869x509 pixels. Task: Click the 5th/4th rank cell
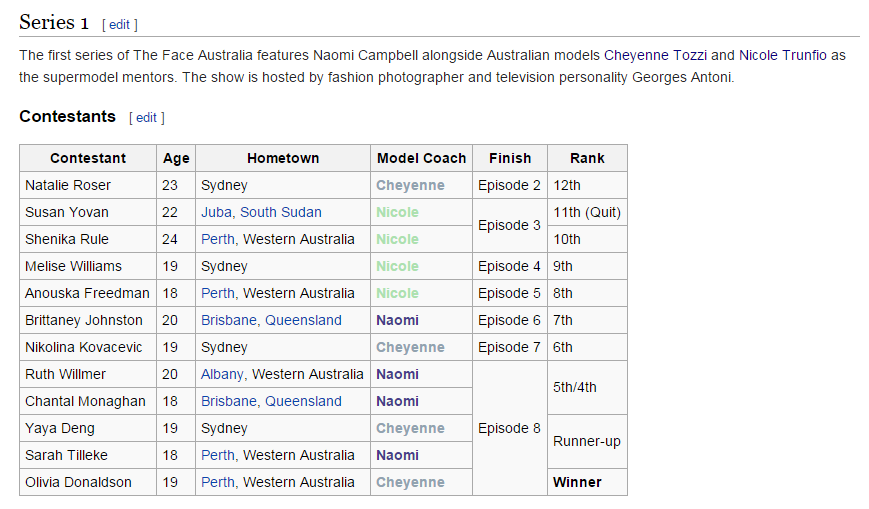[587, 388]
